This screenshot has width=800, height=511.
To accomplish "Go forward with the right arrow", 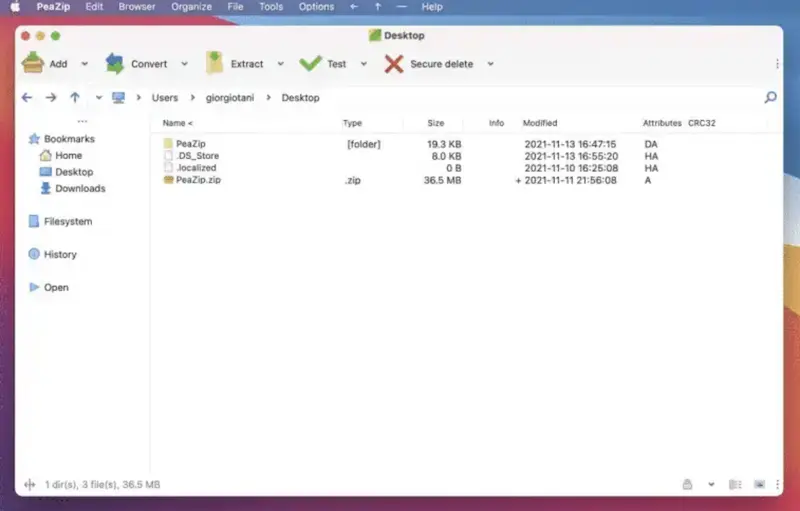I will tap(51, 97).
